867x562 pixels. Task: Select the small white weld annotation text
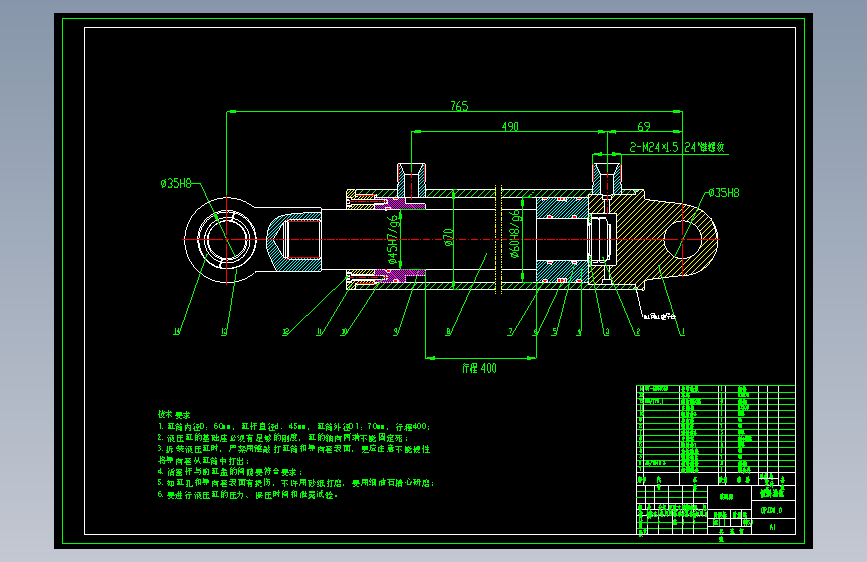tap(660, 316)
